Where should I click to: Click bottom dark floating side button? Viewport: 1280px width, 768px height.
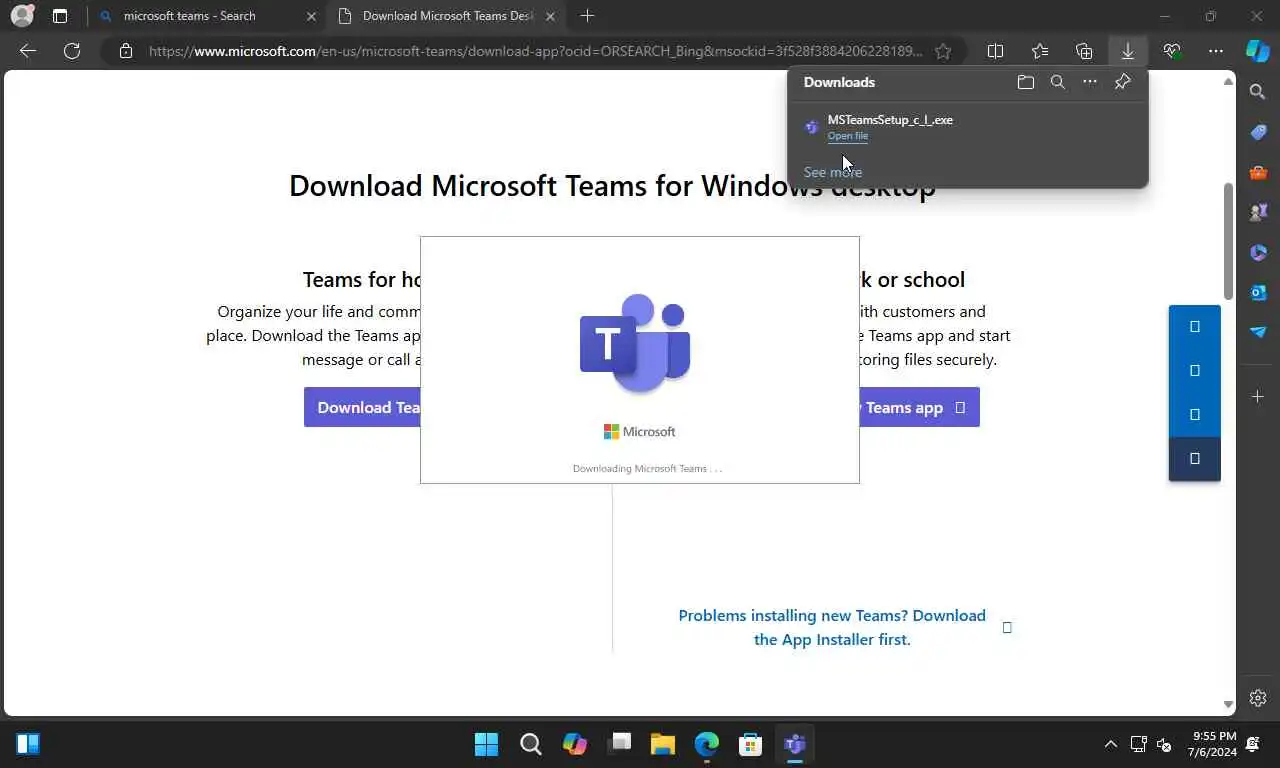(x=1195, y=459)
